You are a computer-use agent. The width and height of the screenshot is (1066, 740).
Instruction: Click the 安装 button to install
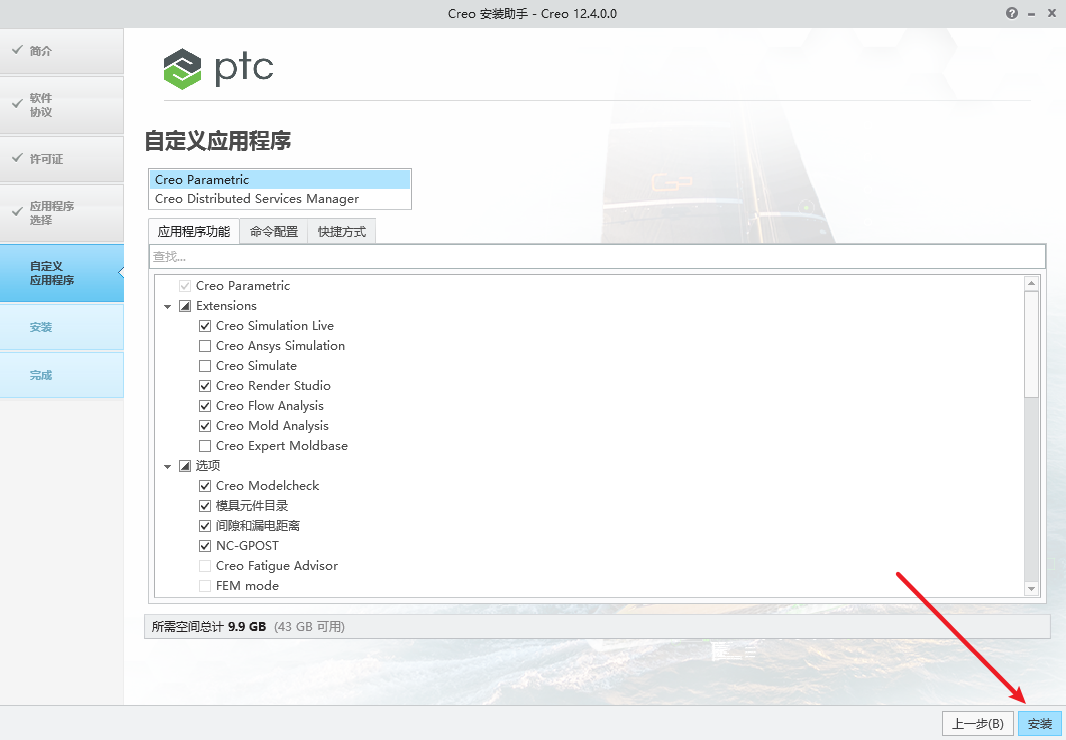click(1040, 724)
